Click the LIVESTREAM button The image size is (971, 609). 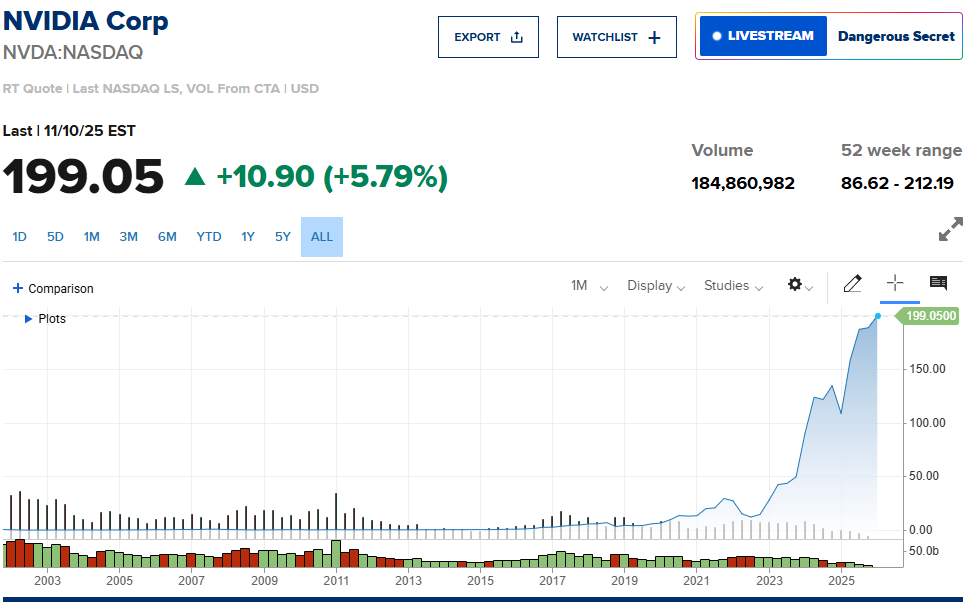point(762,36)
